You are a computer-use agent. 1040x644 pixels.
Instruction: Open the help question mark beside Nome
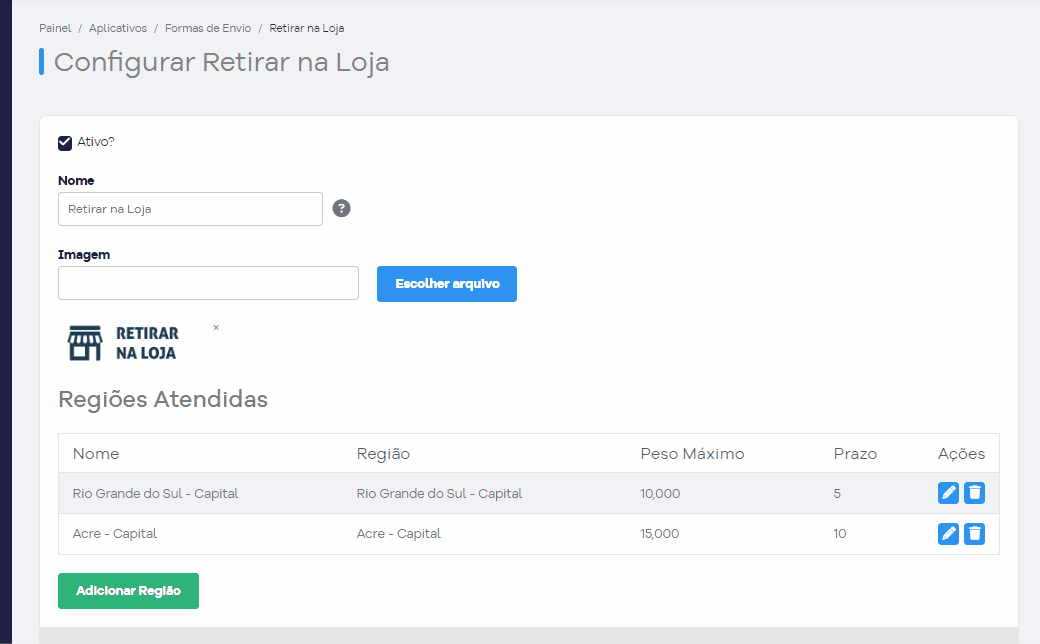click(342, 208)
